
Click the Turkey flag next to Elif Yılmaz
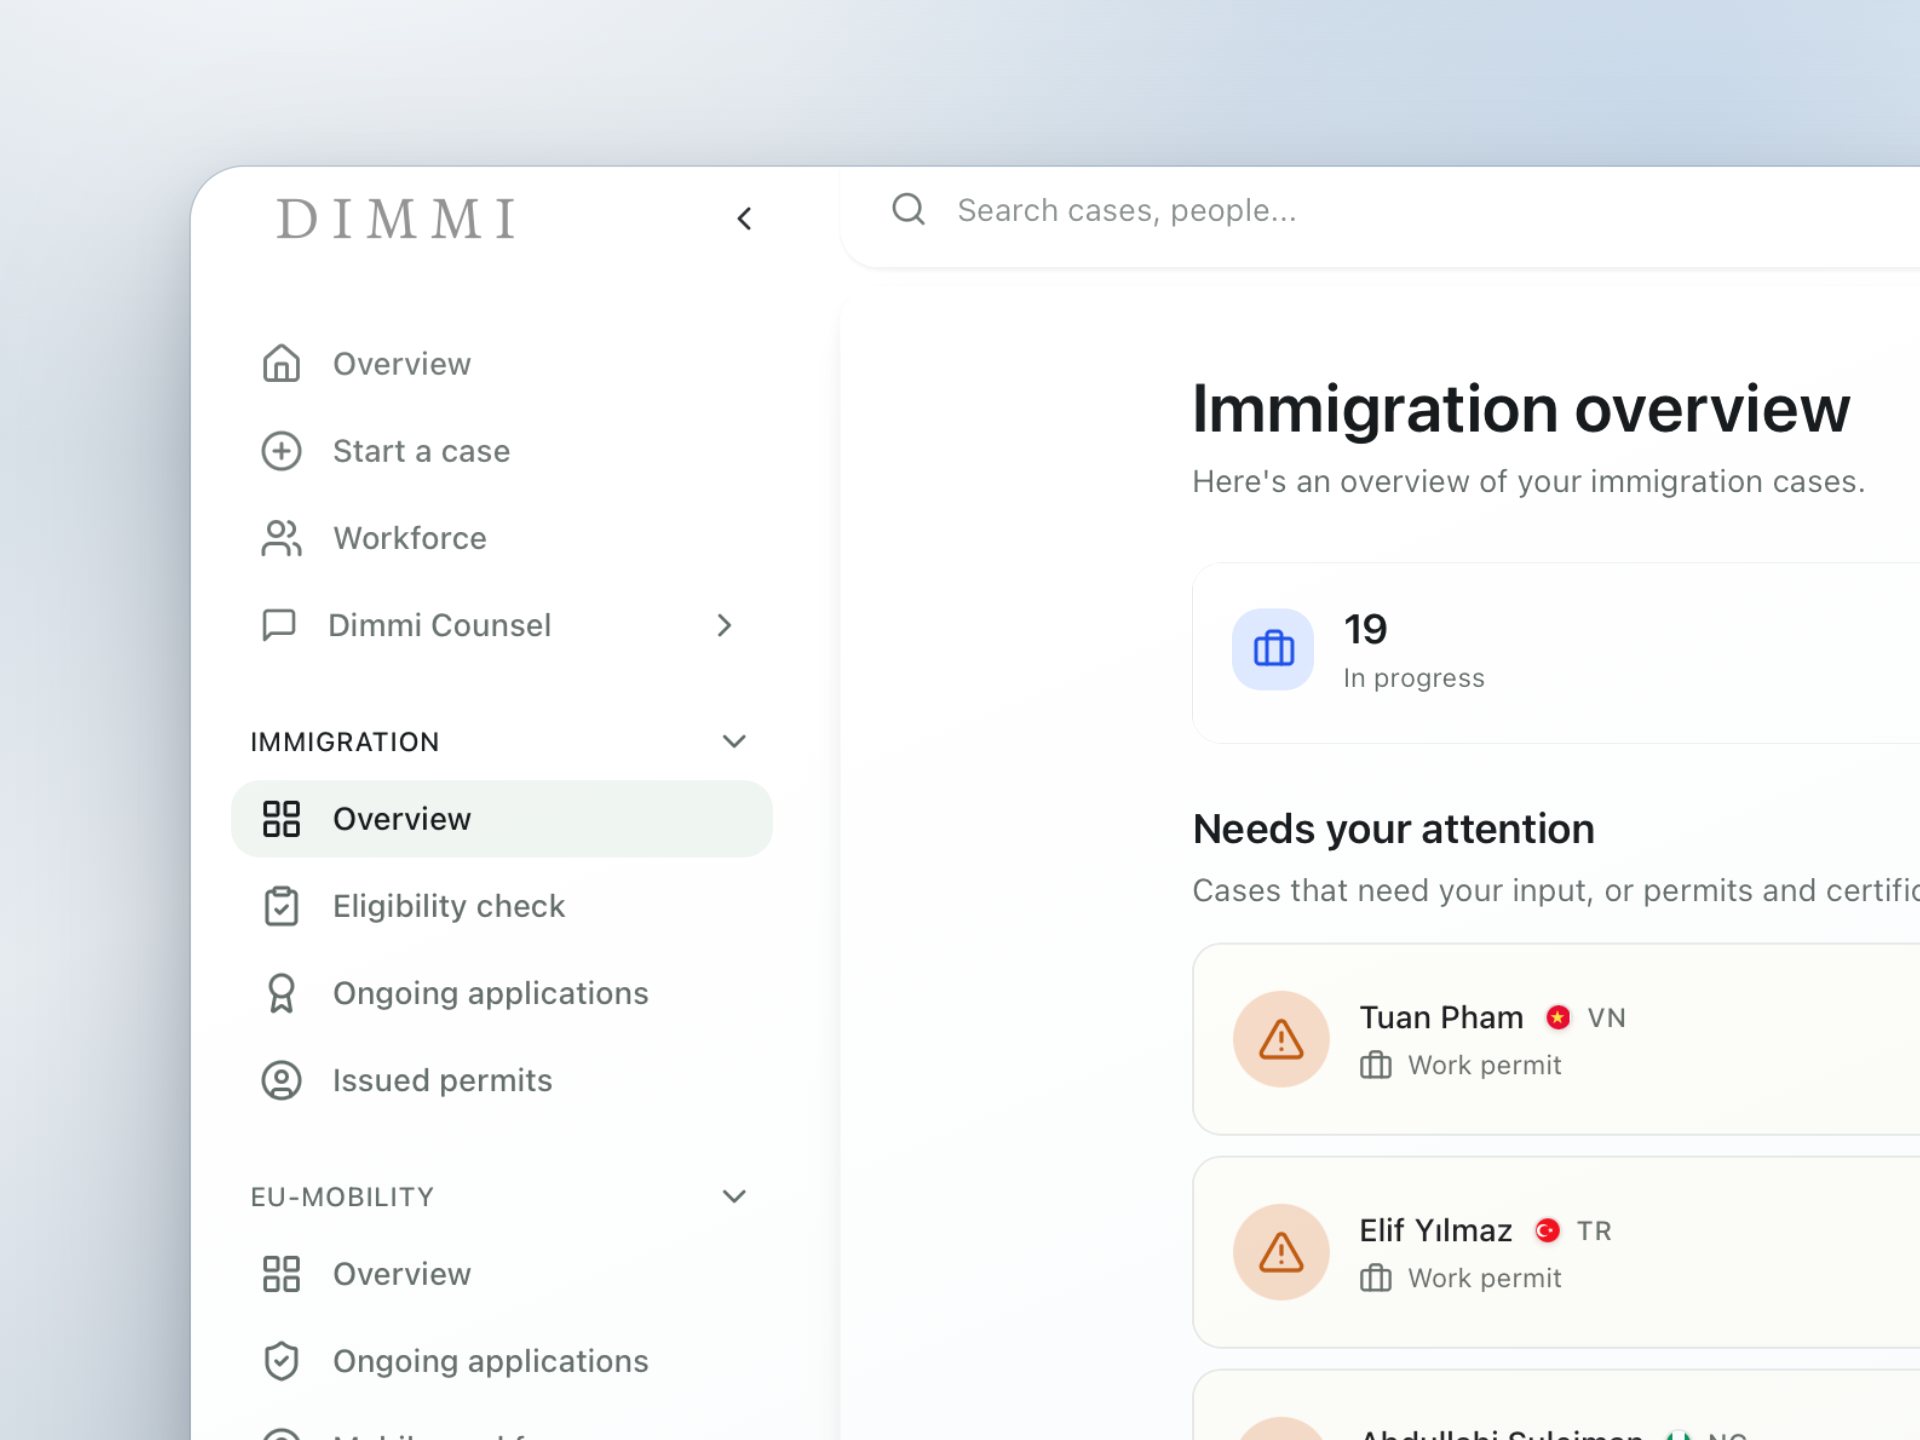coord(1547,1230)
